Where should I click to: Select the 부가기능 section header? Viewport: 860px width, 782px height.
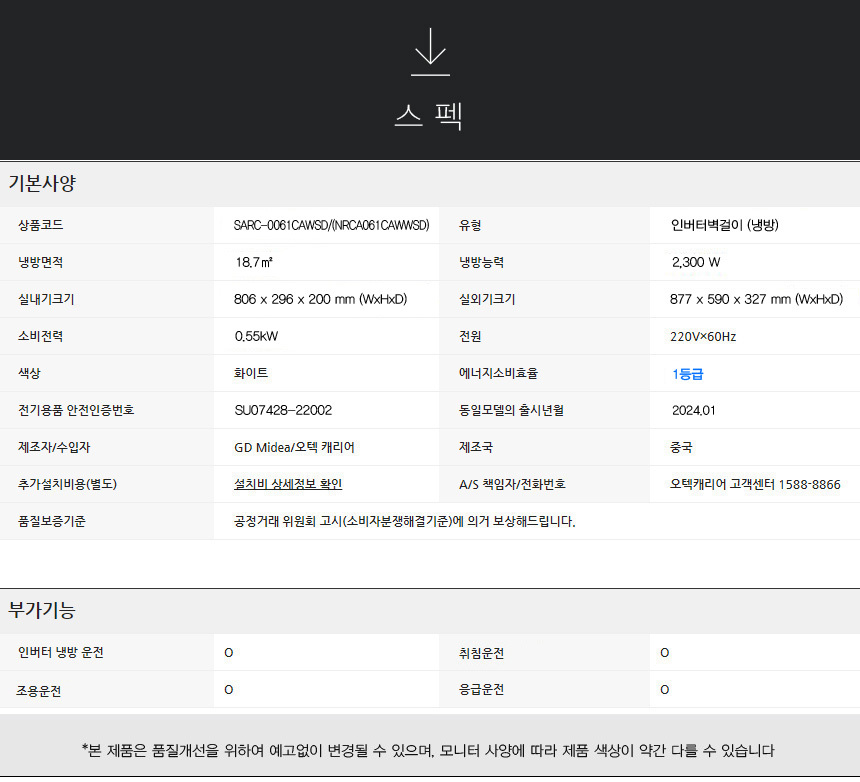42,610
